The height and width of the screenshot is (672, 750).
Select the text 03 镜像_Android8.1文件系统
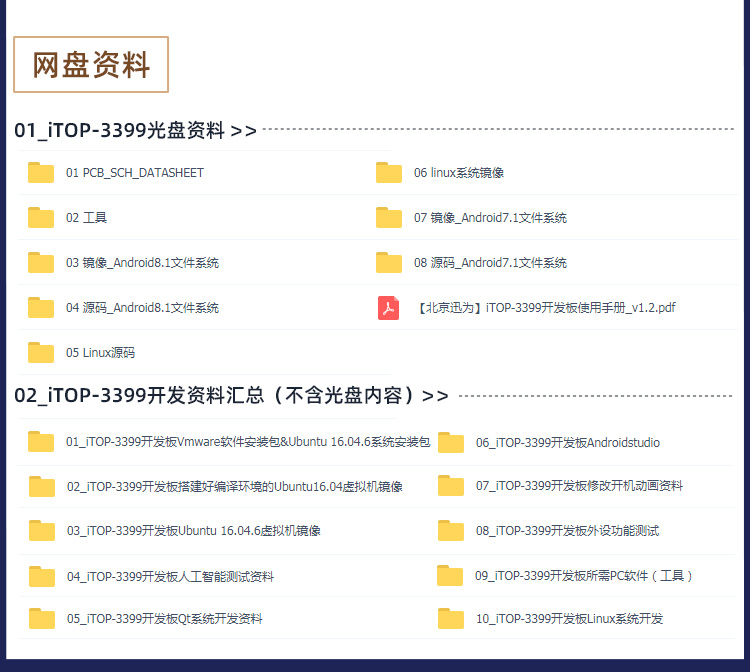(x=142, y=263)
